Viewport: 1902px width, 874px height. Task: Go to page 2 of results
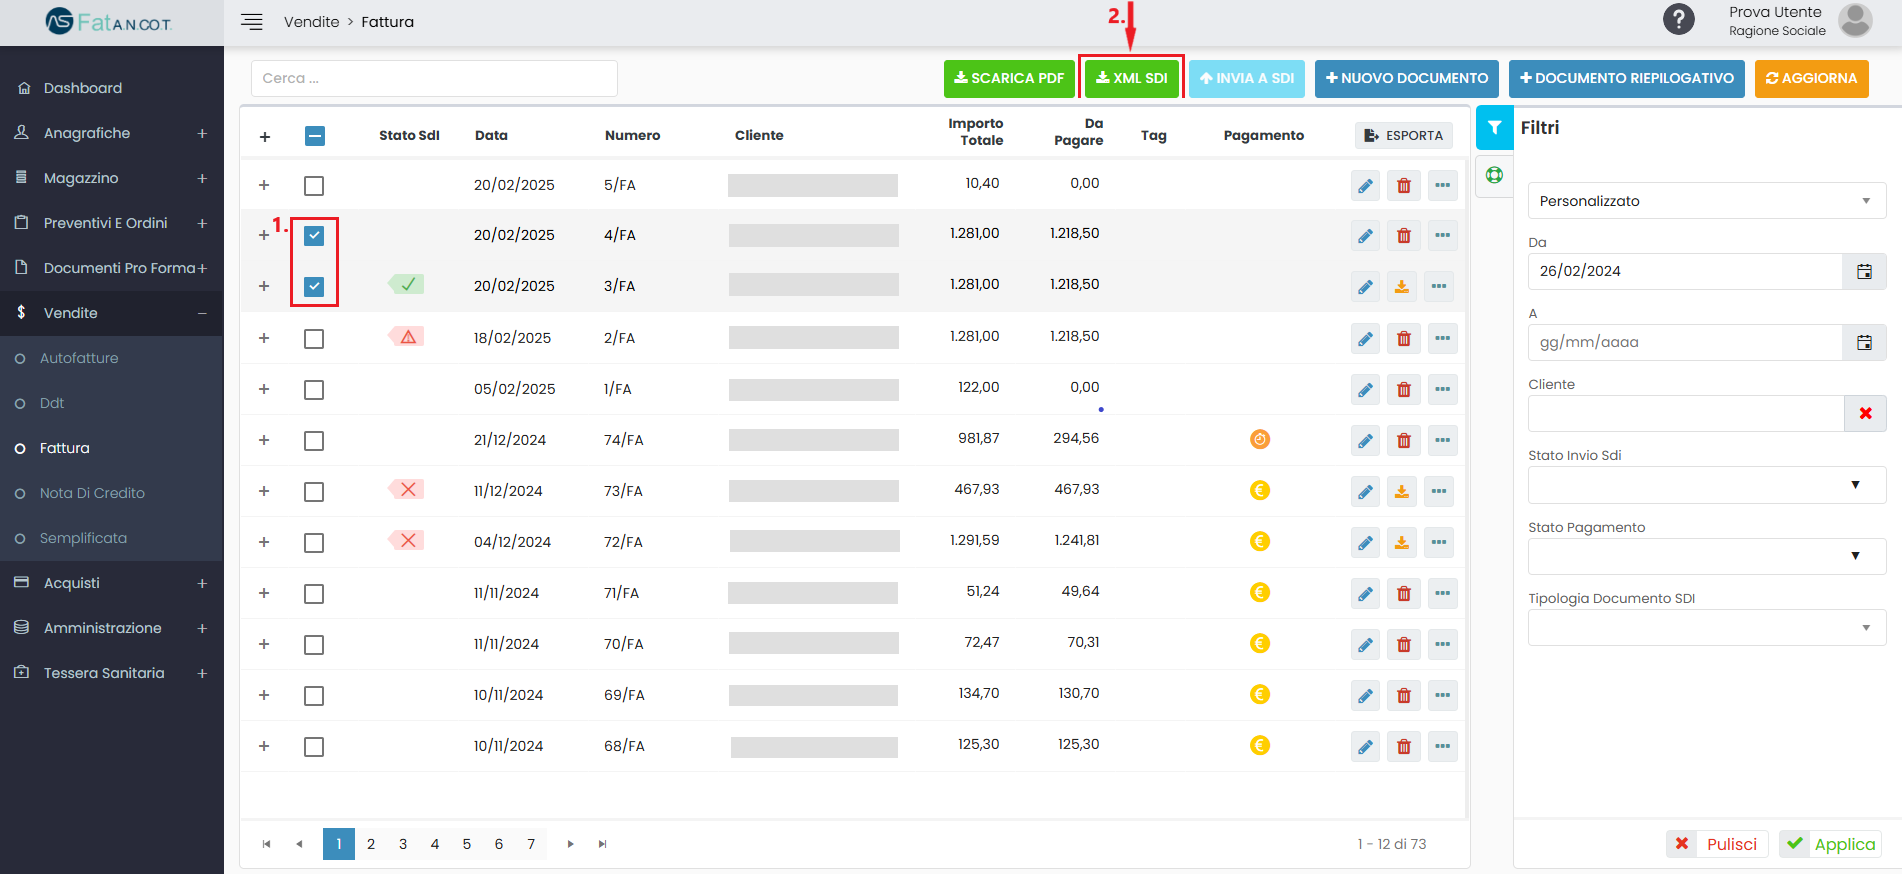pyautogui.click(x=371, y=844)
